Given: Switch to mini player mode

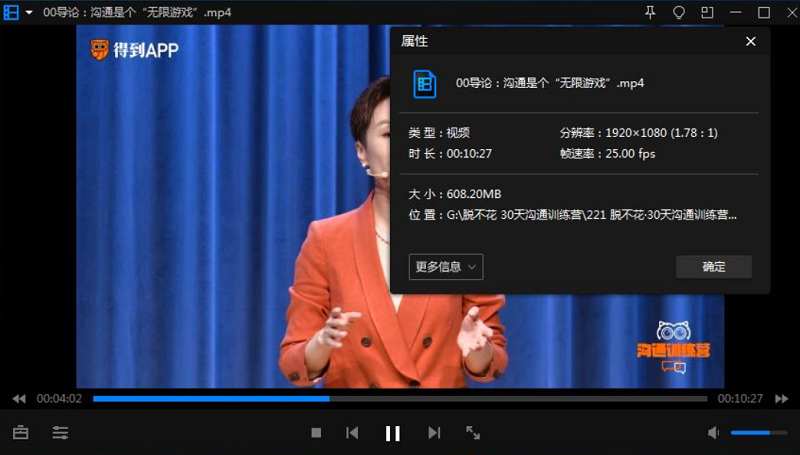Looking at the screenshot, I should [x=707, y=13].
